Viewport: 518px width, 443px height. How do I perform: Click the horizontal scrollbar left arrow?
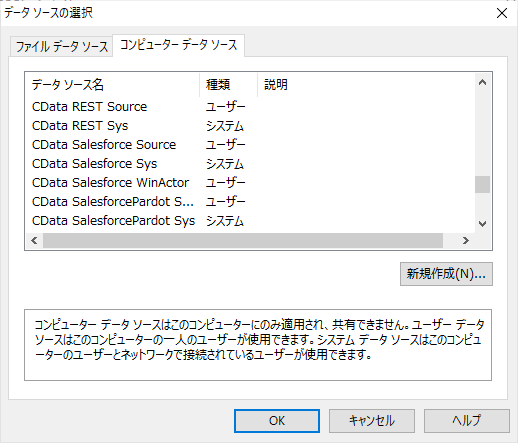tap(34, 240)
